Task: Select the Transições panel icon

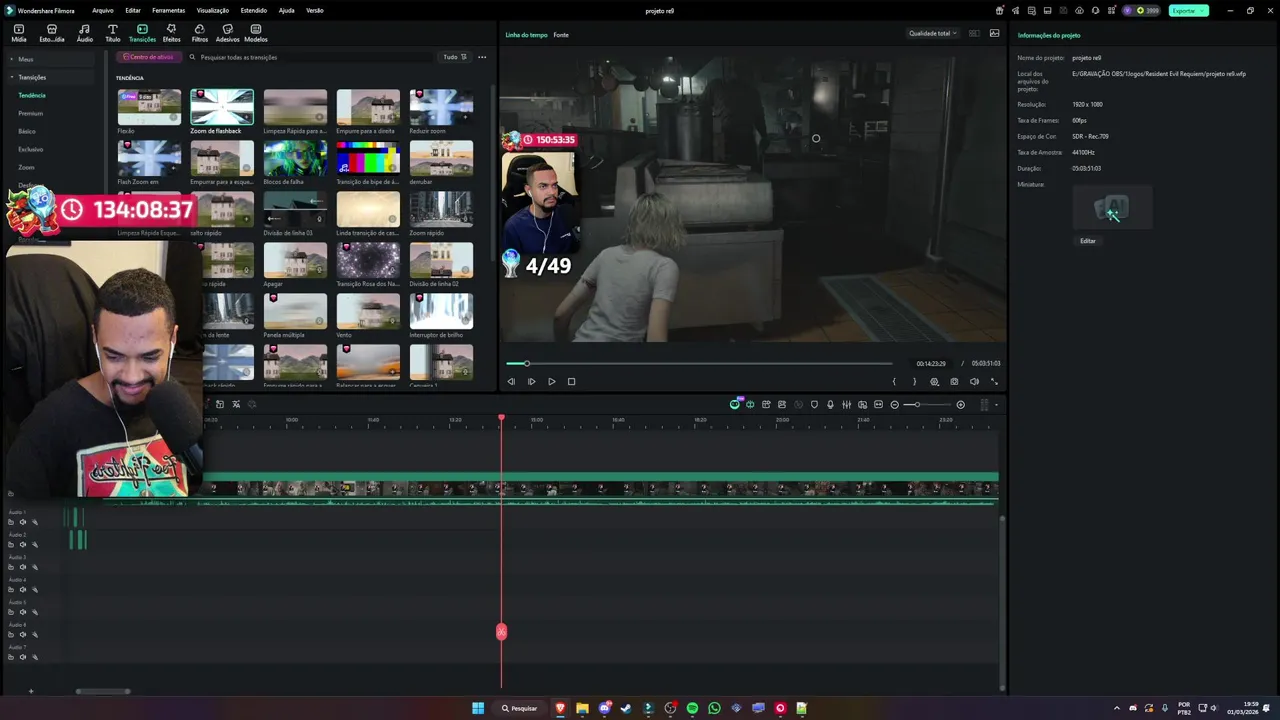Action: click(142, 33)
